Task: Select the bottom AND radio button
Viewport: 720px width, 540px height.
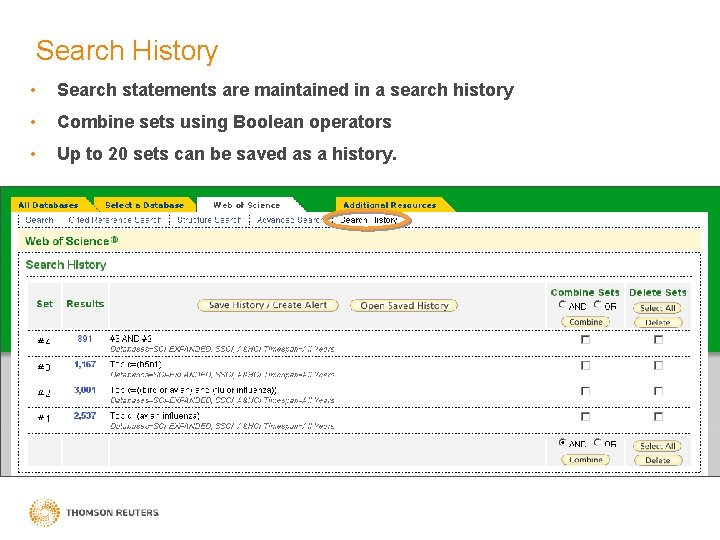Action: [x=562, y=443]
